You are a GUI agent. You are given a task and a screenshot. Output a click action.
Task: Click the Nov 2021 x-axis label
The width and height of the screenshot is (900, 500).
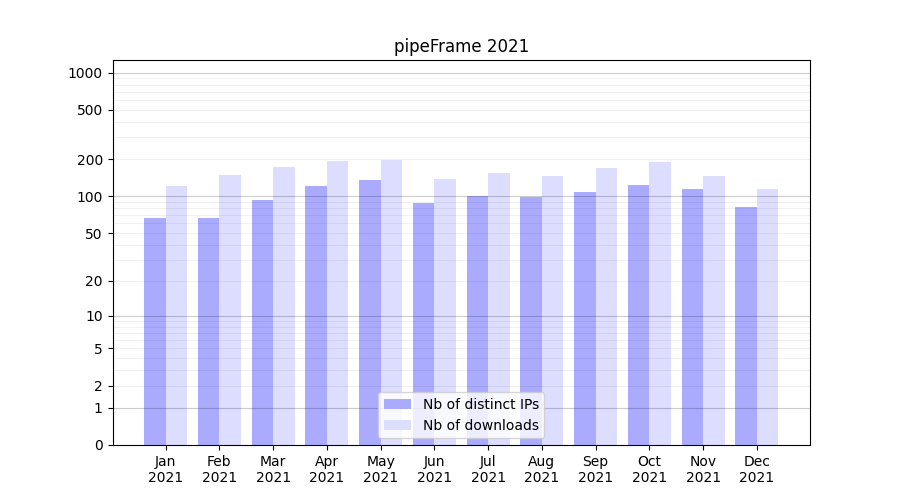pos(703,469)
